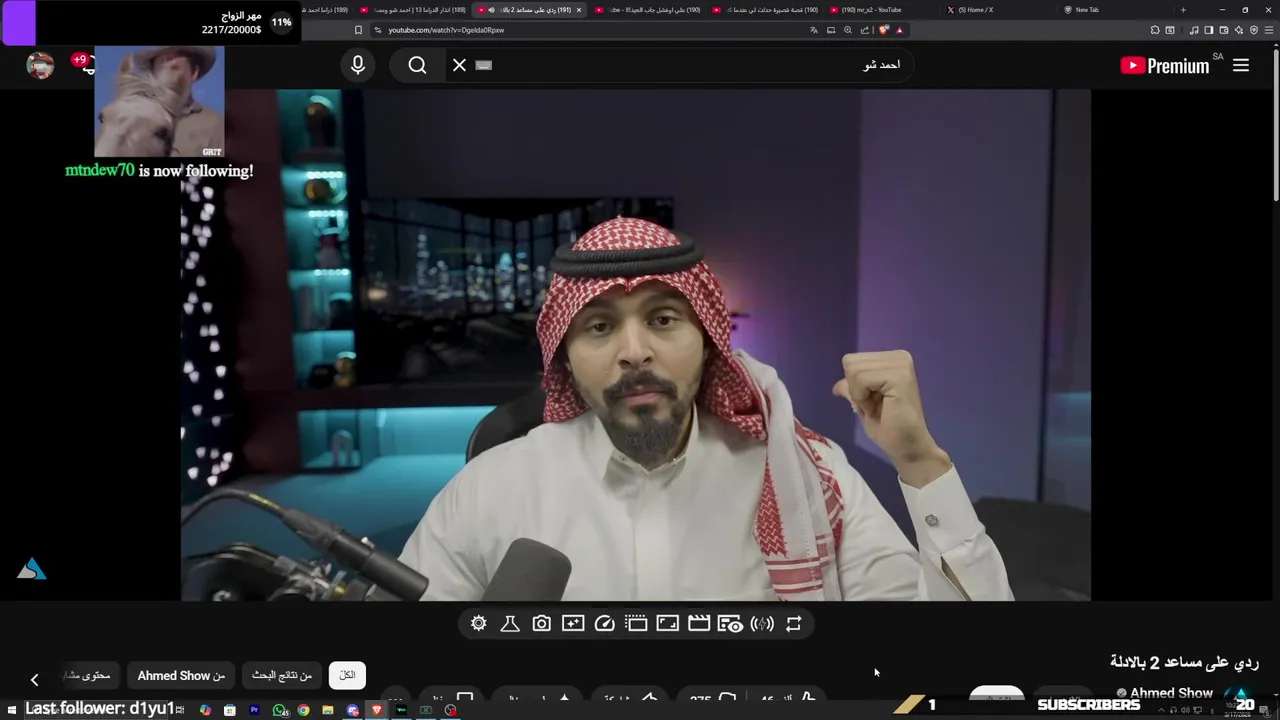
Task: Take a screenshot with the camera icon
Action: click(541, 624)
